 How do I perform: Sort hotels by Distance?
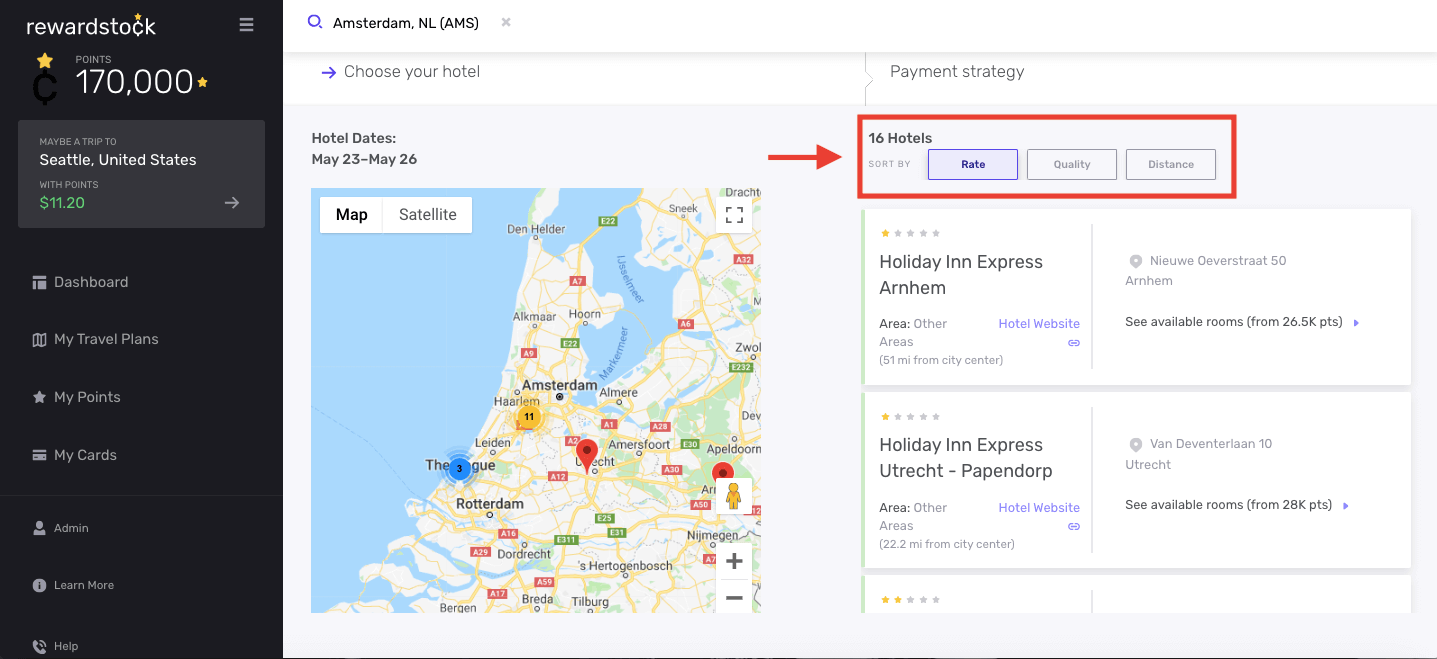point(1171,164)
